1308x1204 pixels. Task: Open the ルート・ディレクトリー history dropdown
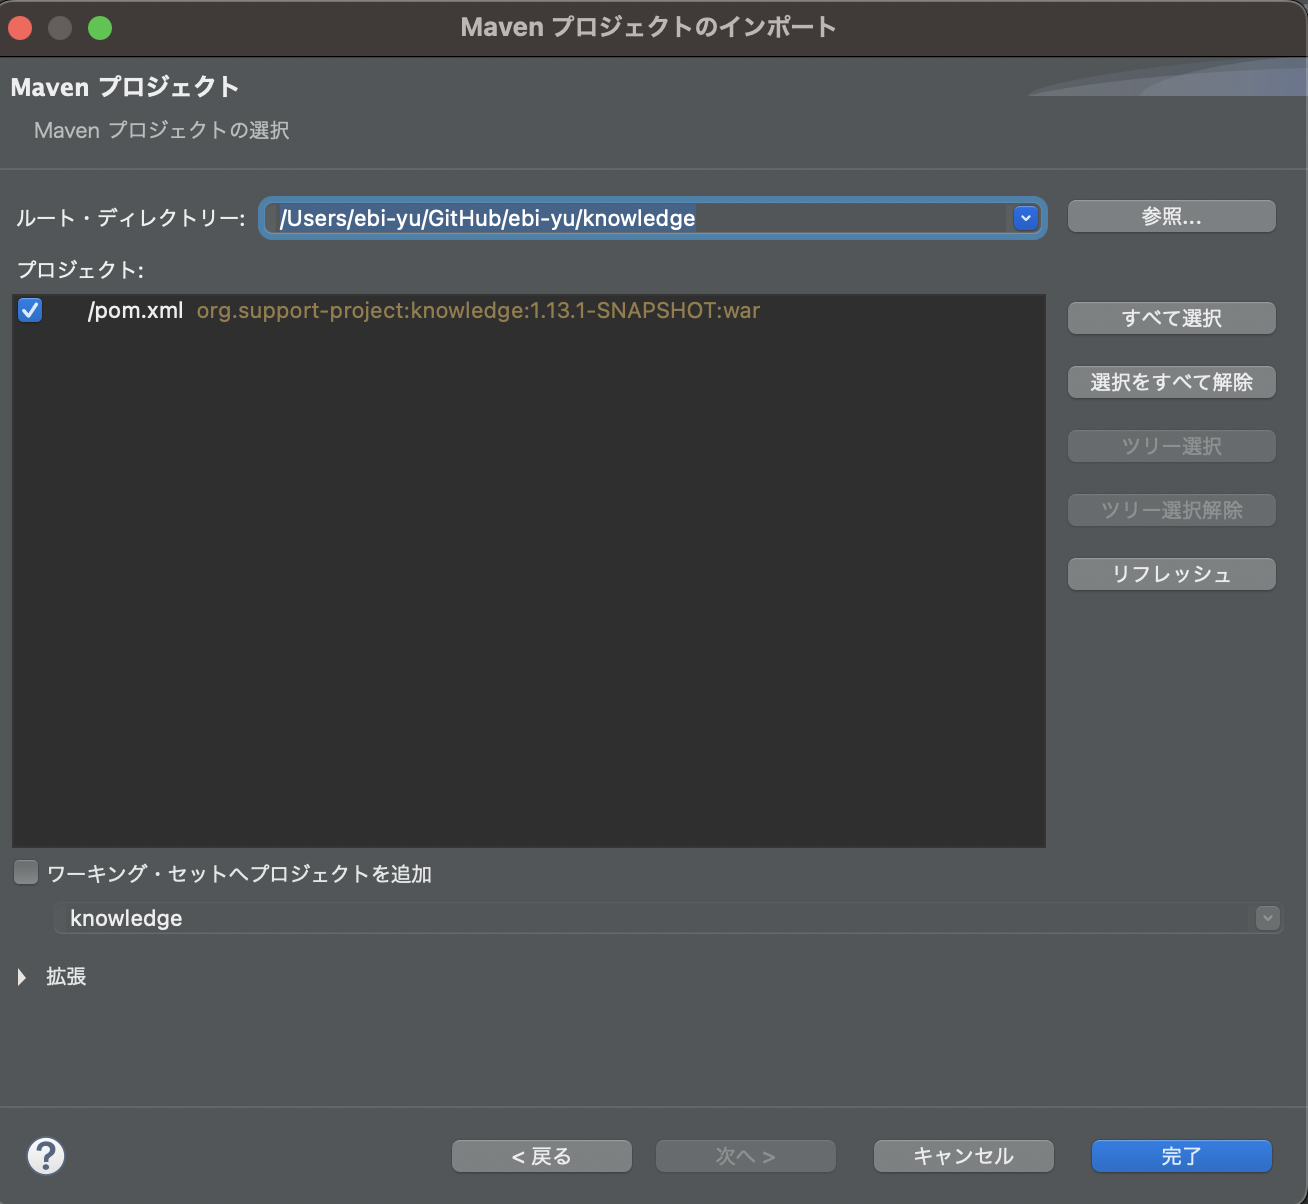tap(1024, 217)
